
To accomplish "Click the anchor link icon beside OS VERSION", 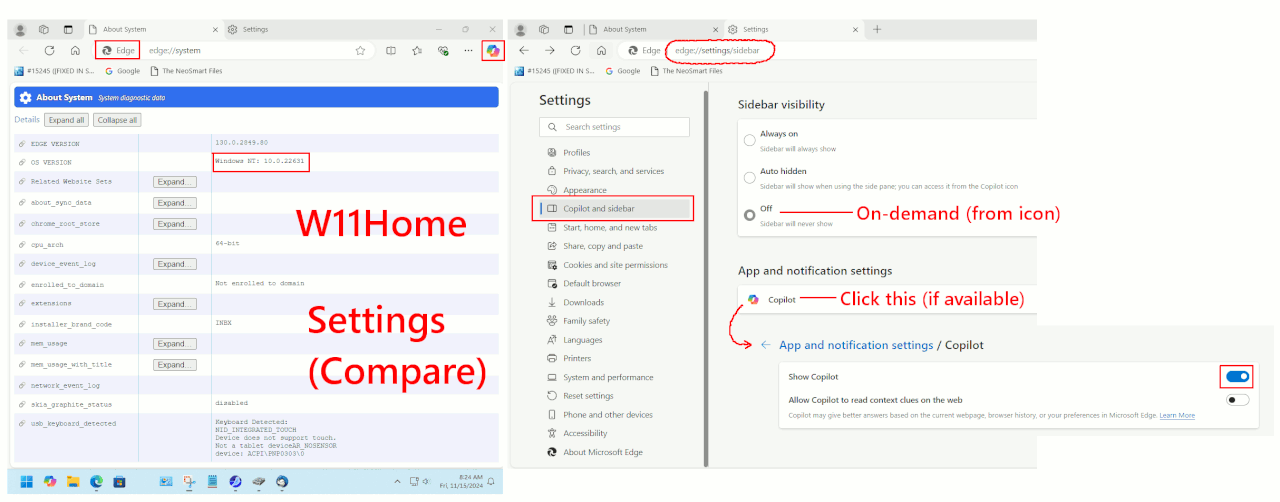I will tap(22, 162).
